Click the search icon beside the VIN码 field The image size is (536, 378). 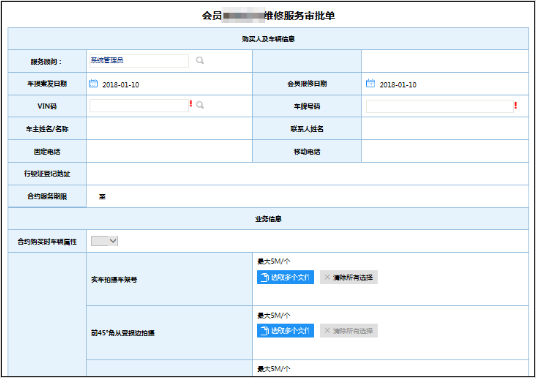pos(200,105)
